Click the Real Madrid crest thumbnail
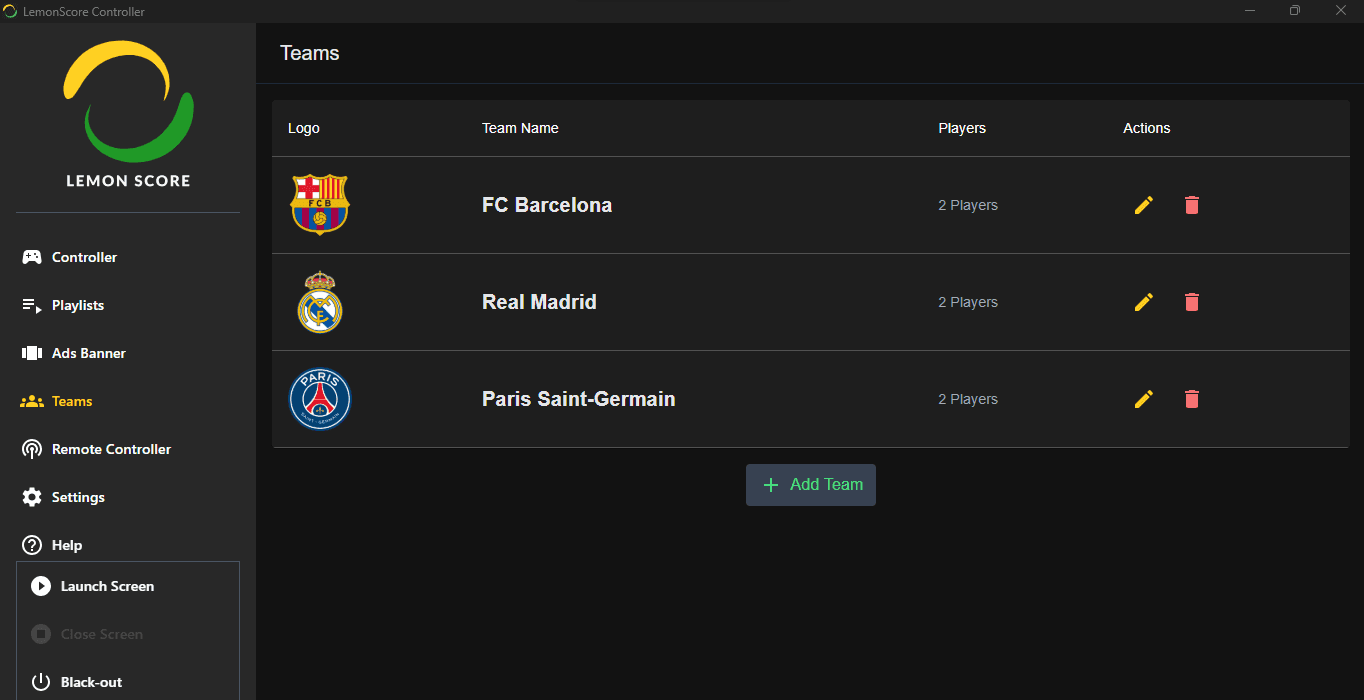This screenshot has width=1364, height=700. tap(320, 302)
